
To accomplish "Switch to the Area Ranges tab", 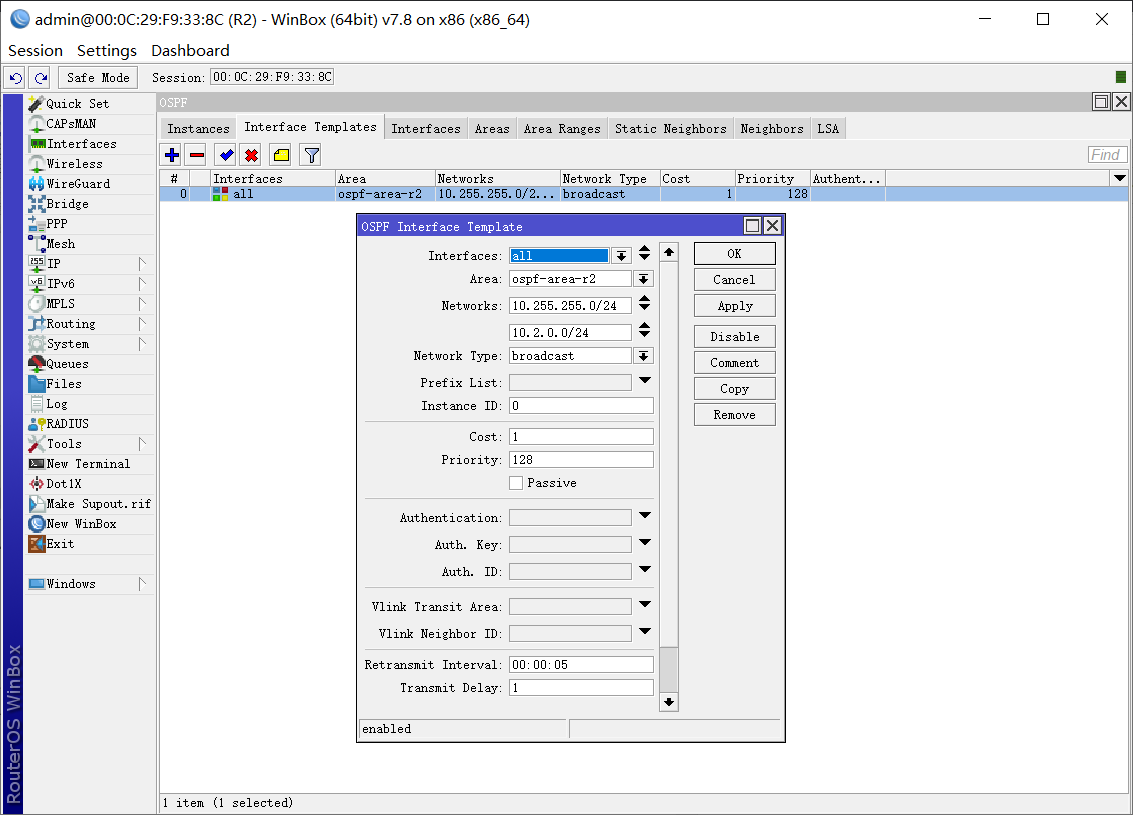I will coord(562,129).
